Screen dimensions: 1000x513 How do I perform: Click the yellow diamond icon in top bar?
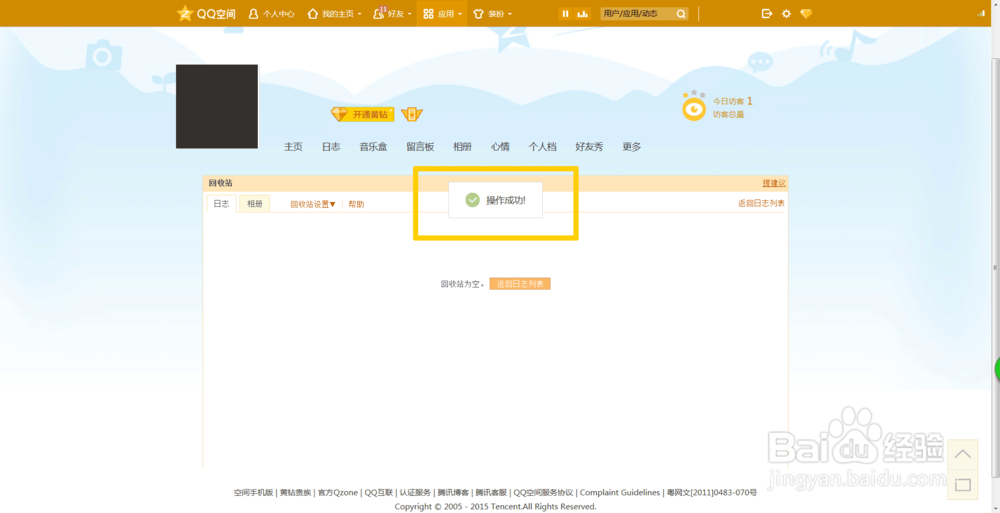(x=806, y=13)
